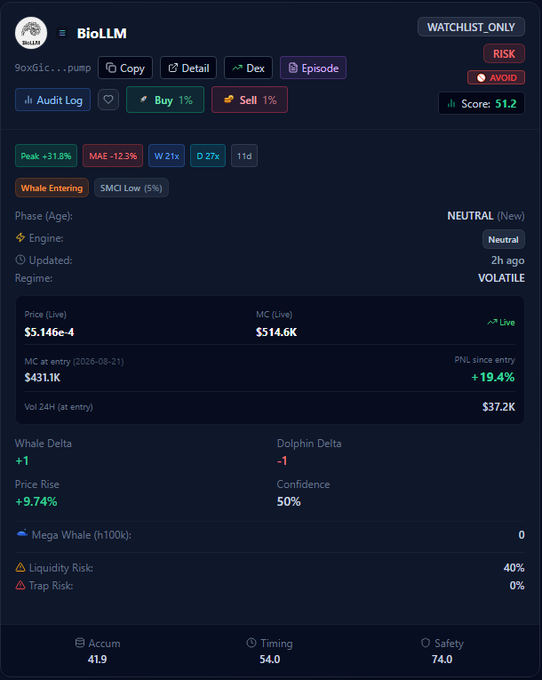Click the green Live trend indicator

(501, 322)
